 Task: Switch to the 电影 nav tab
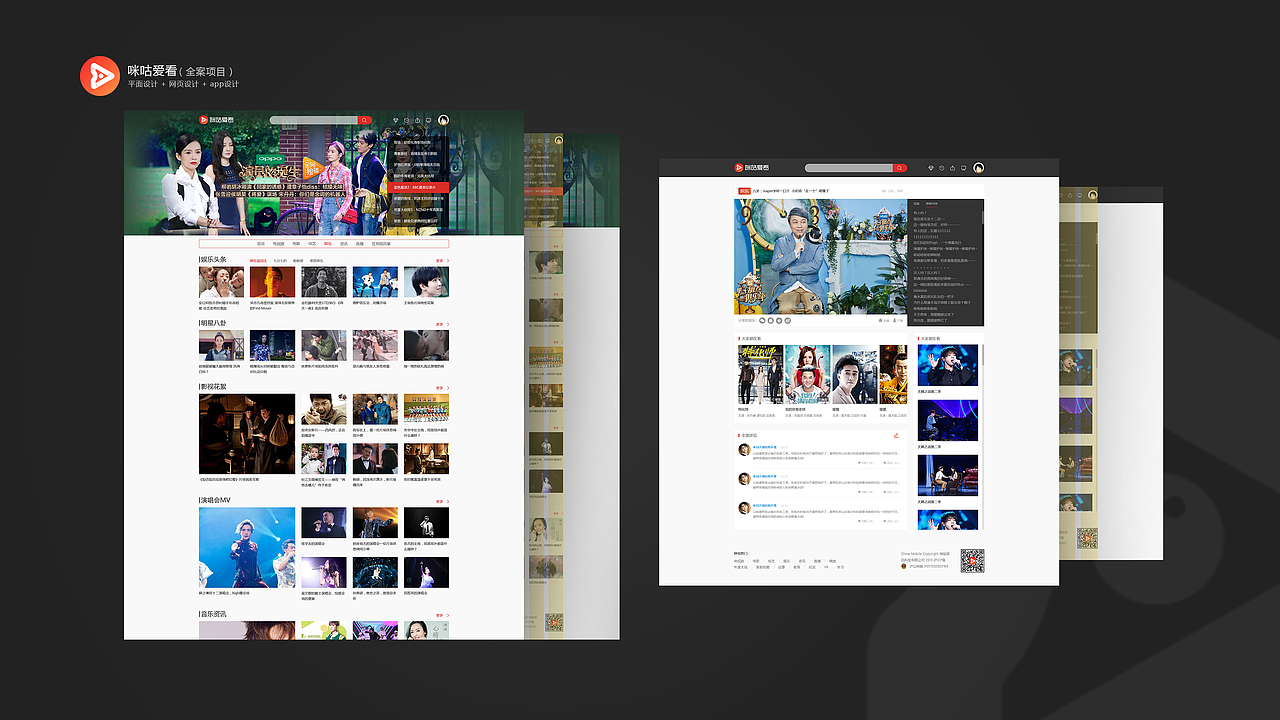(x=296, y=243)
